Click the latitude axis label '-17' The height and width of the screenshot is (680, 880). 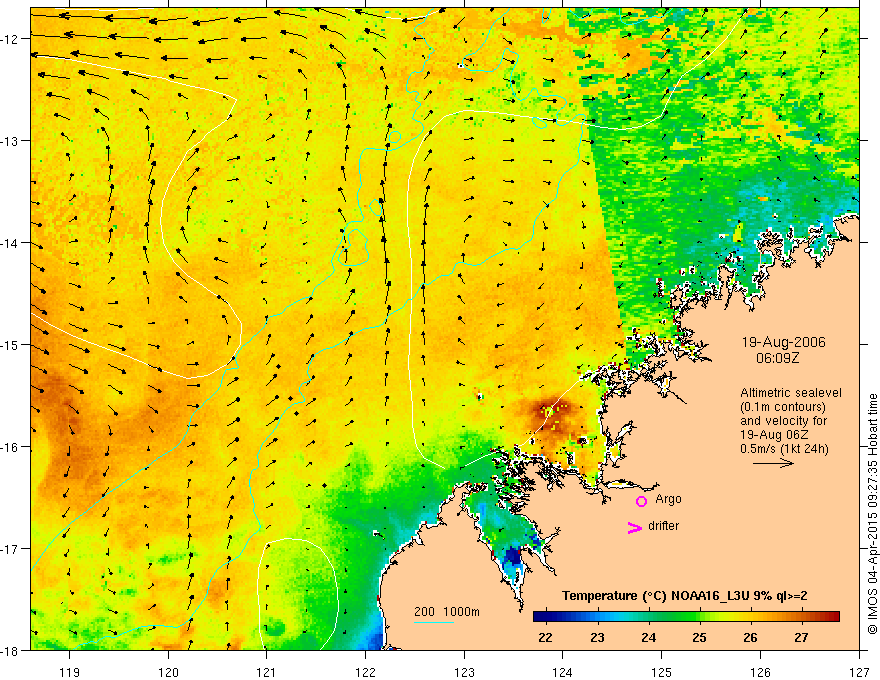click(11, 548)
